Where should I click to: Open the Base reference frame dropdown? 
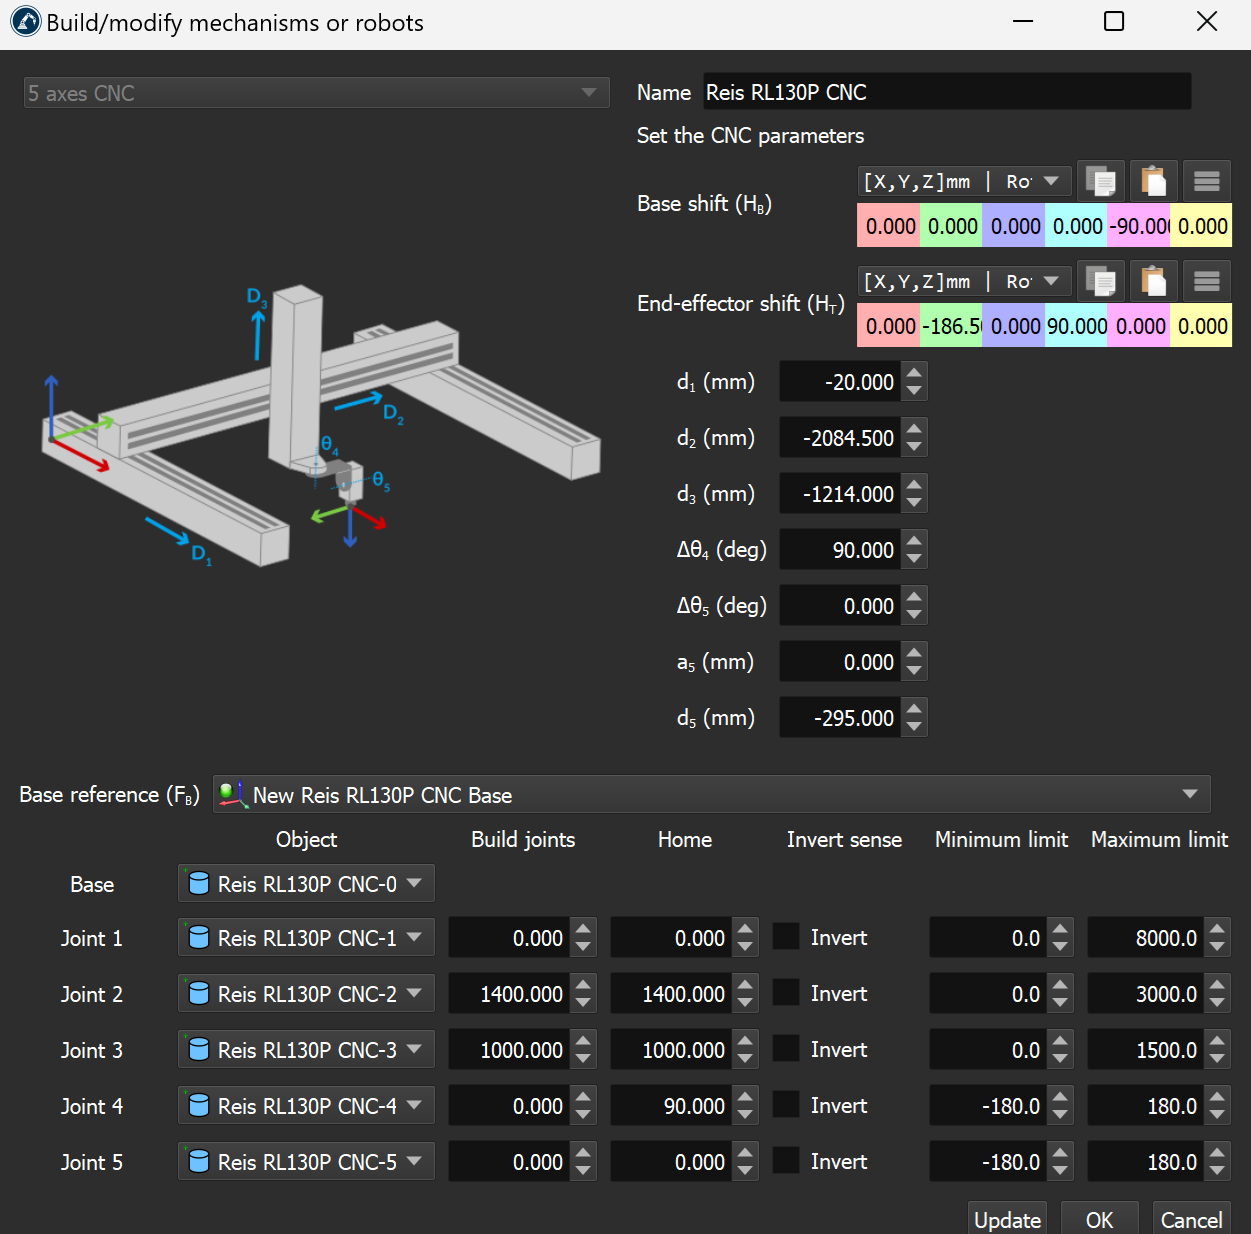[711, 795]
